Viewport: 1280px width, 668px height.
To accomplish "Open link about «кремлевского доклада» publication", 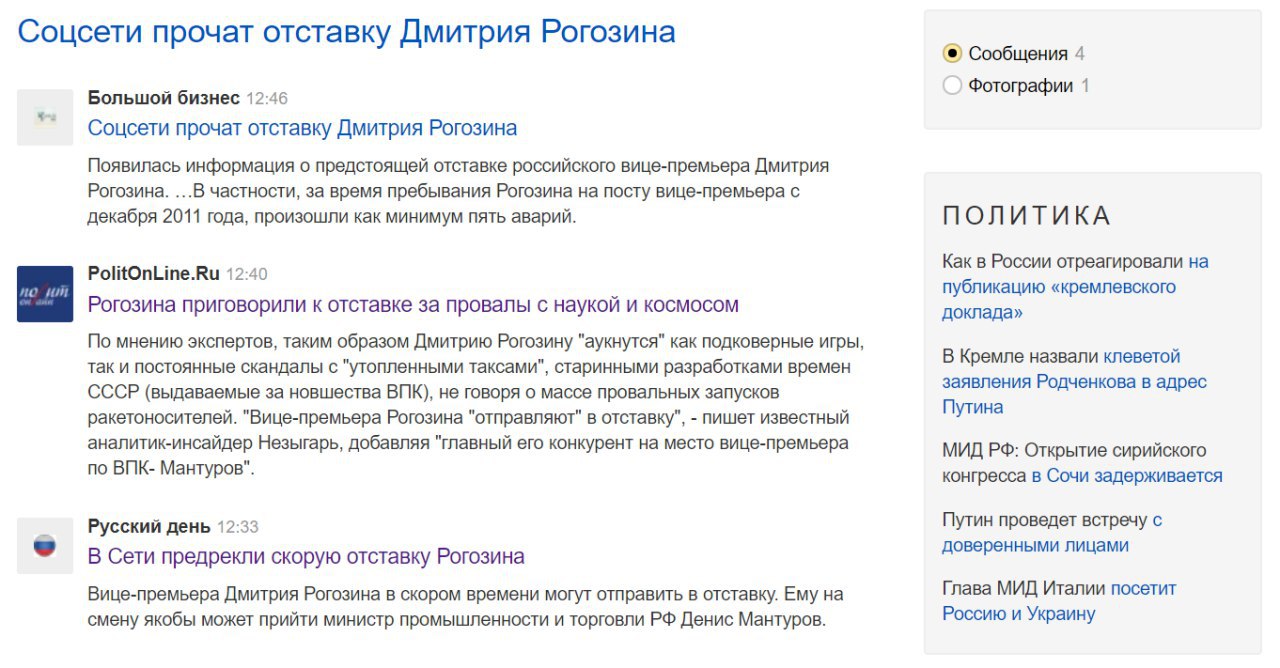I will pos(1059,287).
